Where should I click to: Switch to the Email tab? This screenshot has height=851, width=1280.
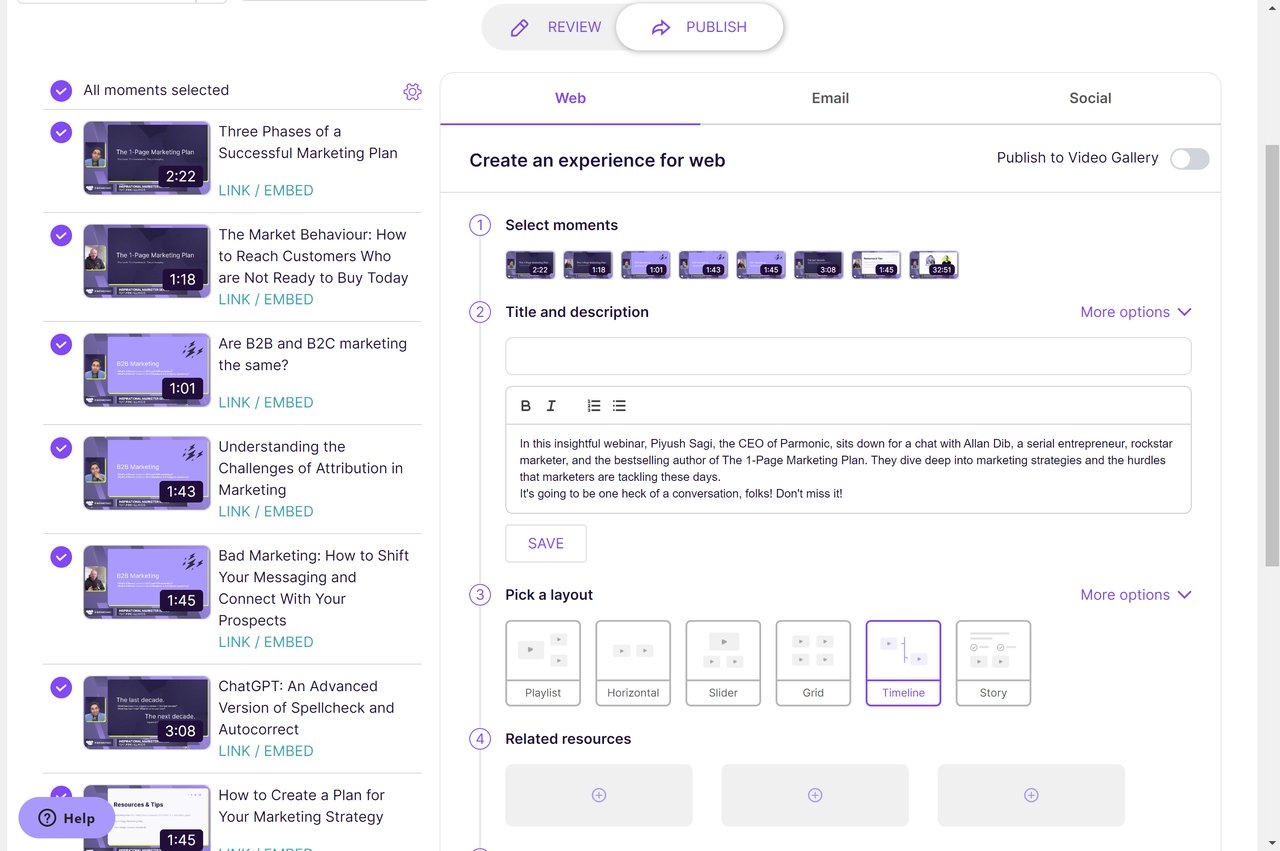tap(830, 98)
